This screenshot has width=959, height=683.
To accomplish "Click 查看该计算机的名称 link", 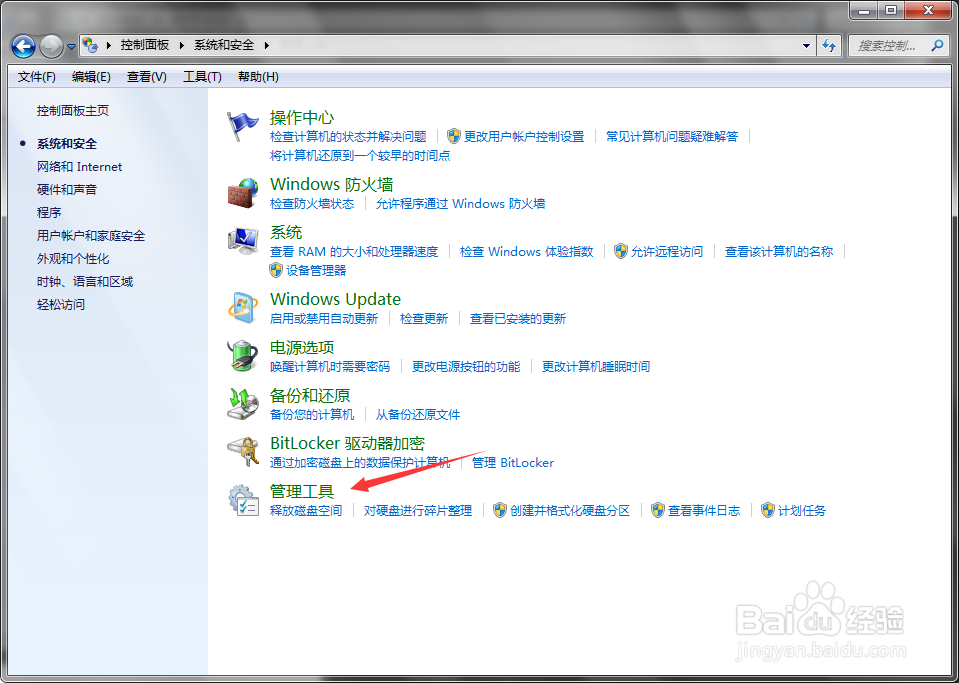I will tap(779, 251).
